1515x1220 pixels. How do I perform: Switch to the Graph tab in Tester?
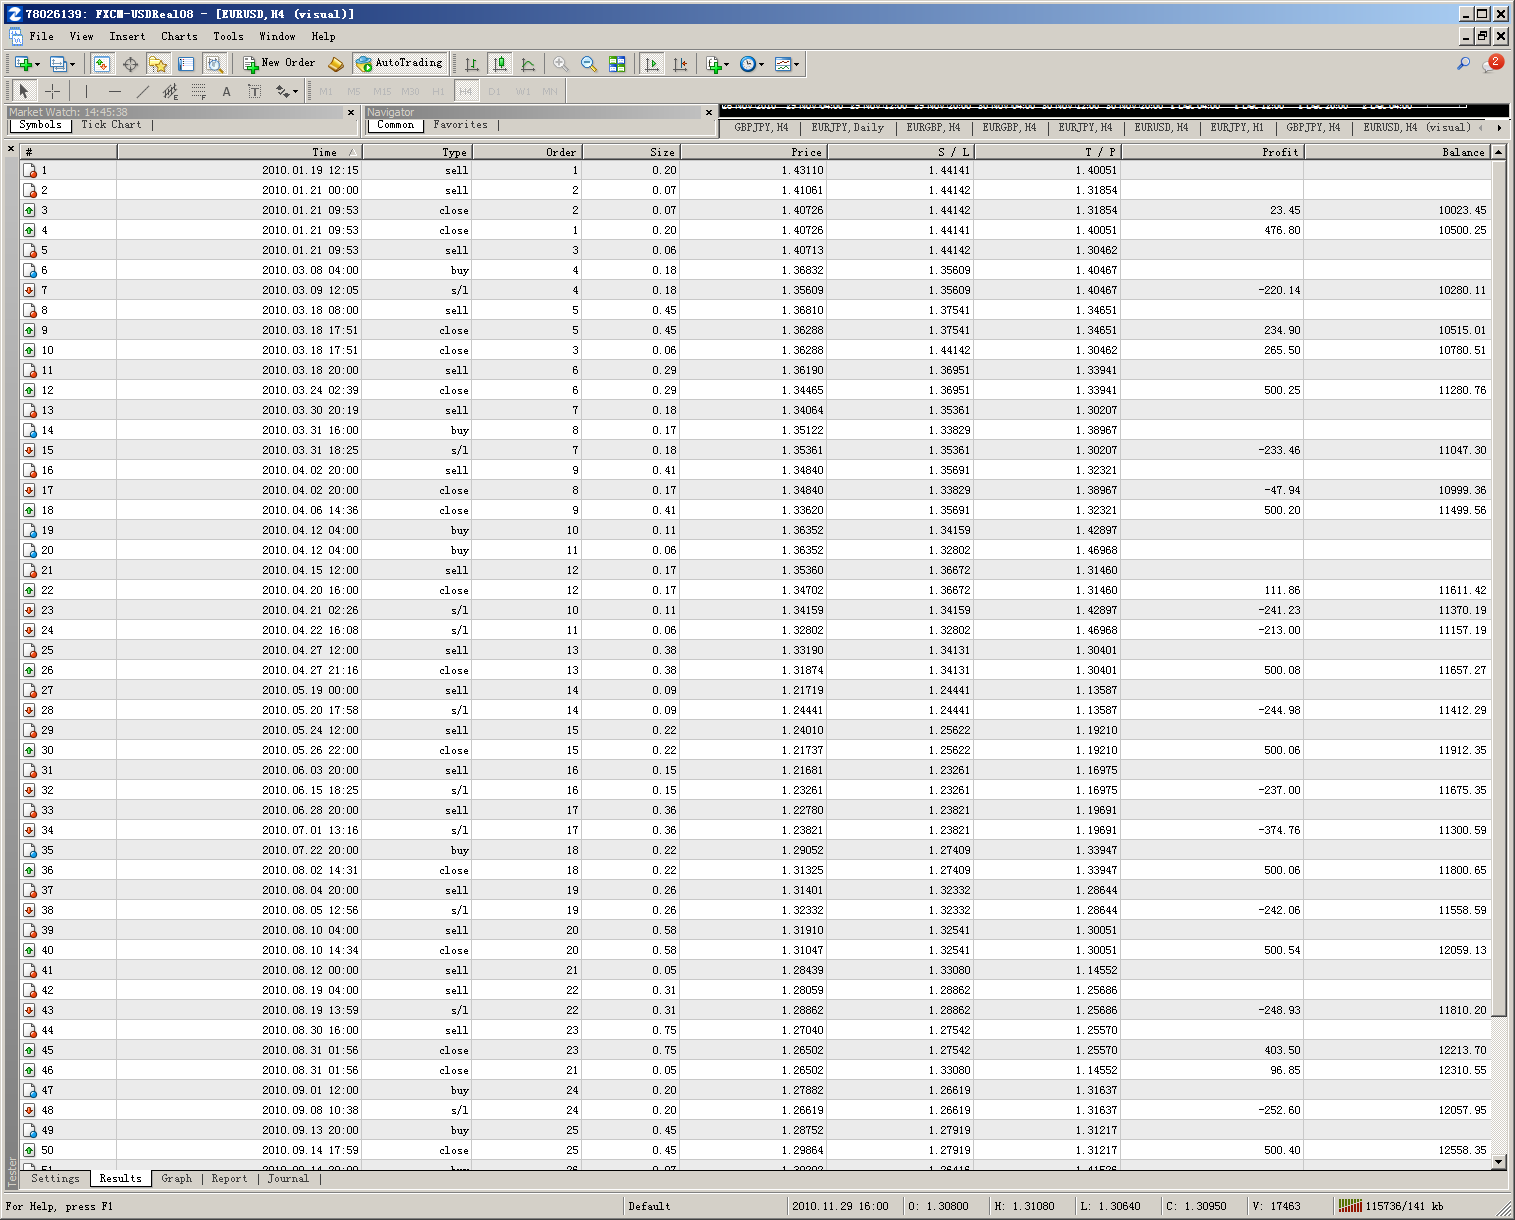pyautogui.click(x=177, y=1179)
